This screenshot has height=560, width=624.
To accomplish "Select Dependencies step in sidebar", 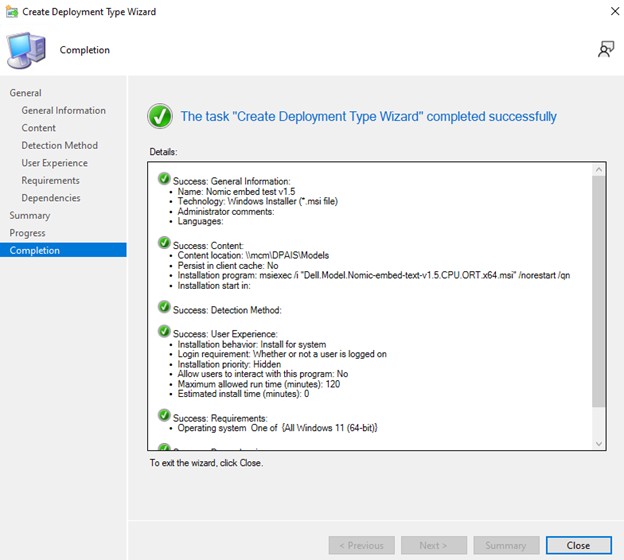I will coord(51,198).
